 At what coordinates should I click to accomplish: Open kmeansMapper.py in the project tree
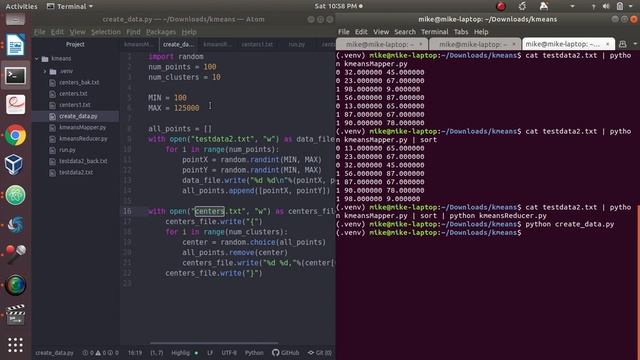pyautogui.click(x=82, y=127)
